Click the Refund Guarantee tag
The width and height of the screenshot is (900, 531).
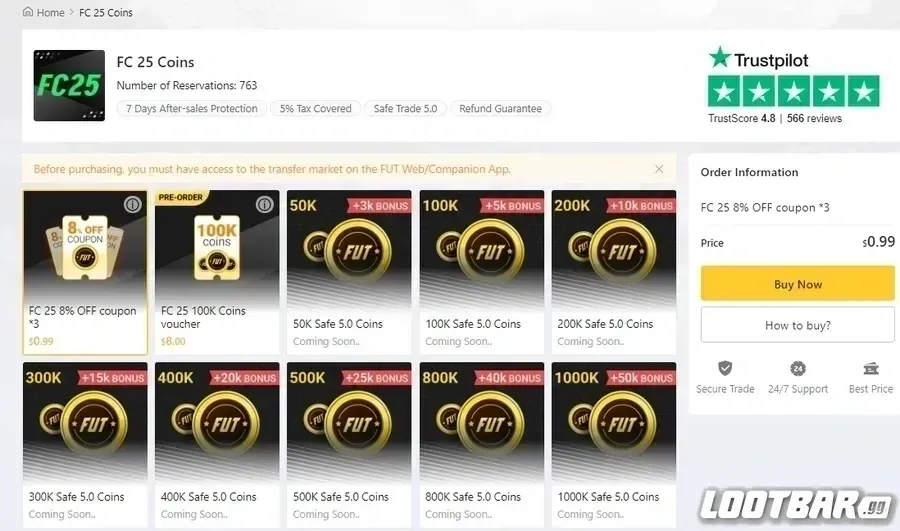[501, 108]
